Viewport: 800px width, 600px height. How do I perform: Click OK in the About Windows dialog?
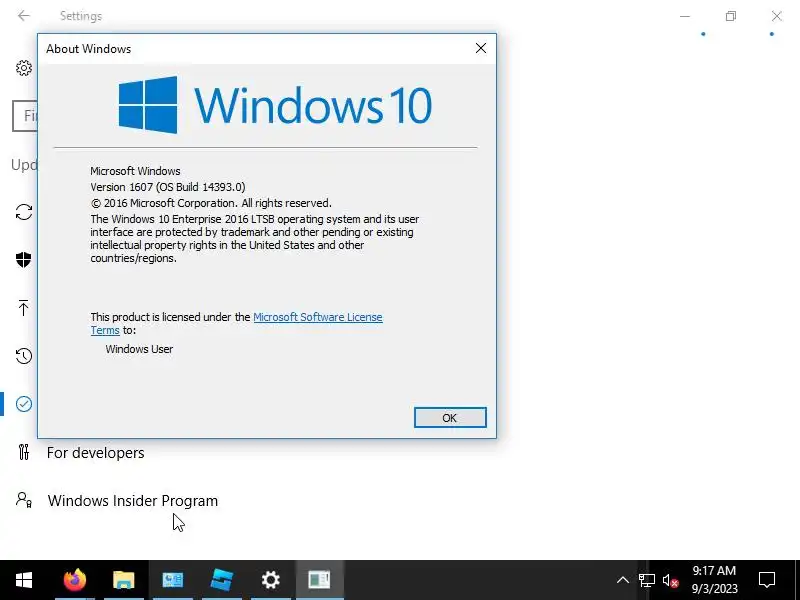[x=450, y=418]
